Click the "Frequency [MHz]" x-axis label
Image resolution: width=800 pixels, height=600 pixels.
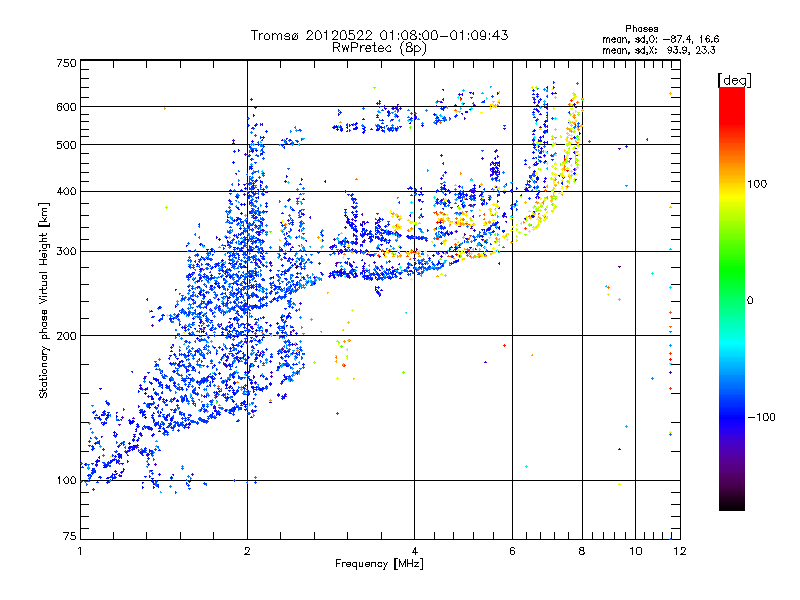[x=379, y=564]
